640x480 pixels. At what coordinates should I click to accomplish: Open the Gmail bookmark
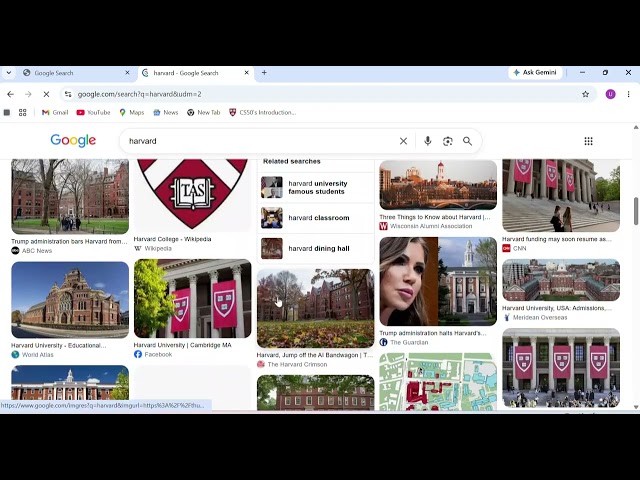point(55,113)
